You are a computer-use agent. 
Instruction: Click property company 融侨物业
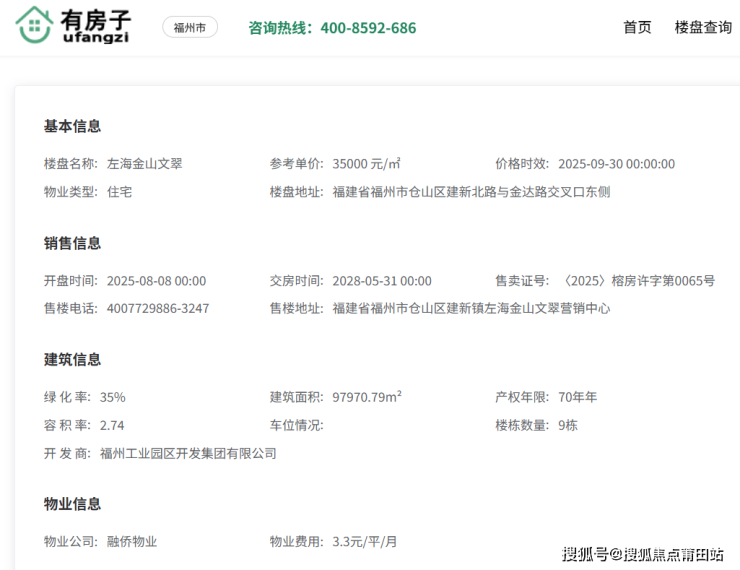132,541
